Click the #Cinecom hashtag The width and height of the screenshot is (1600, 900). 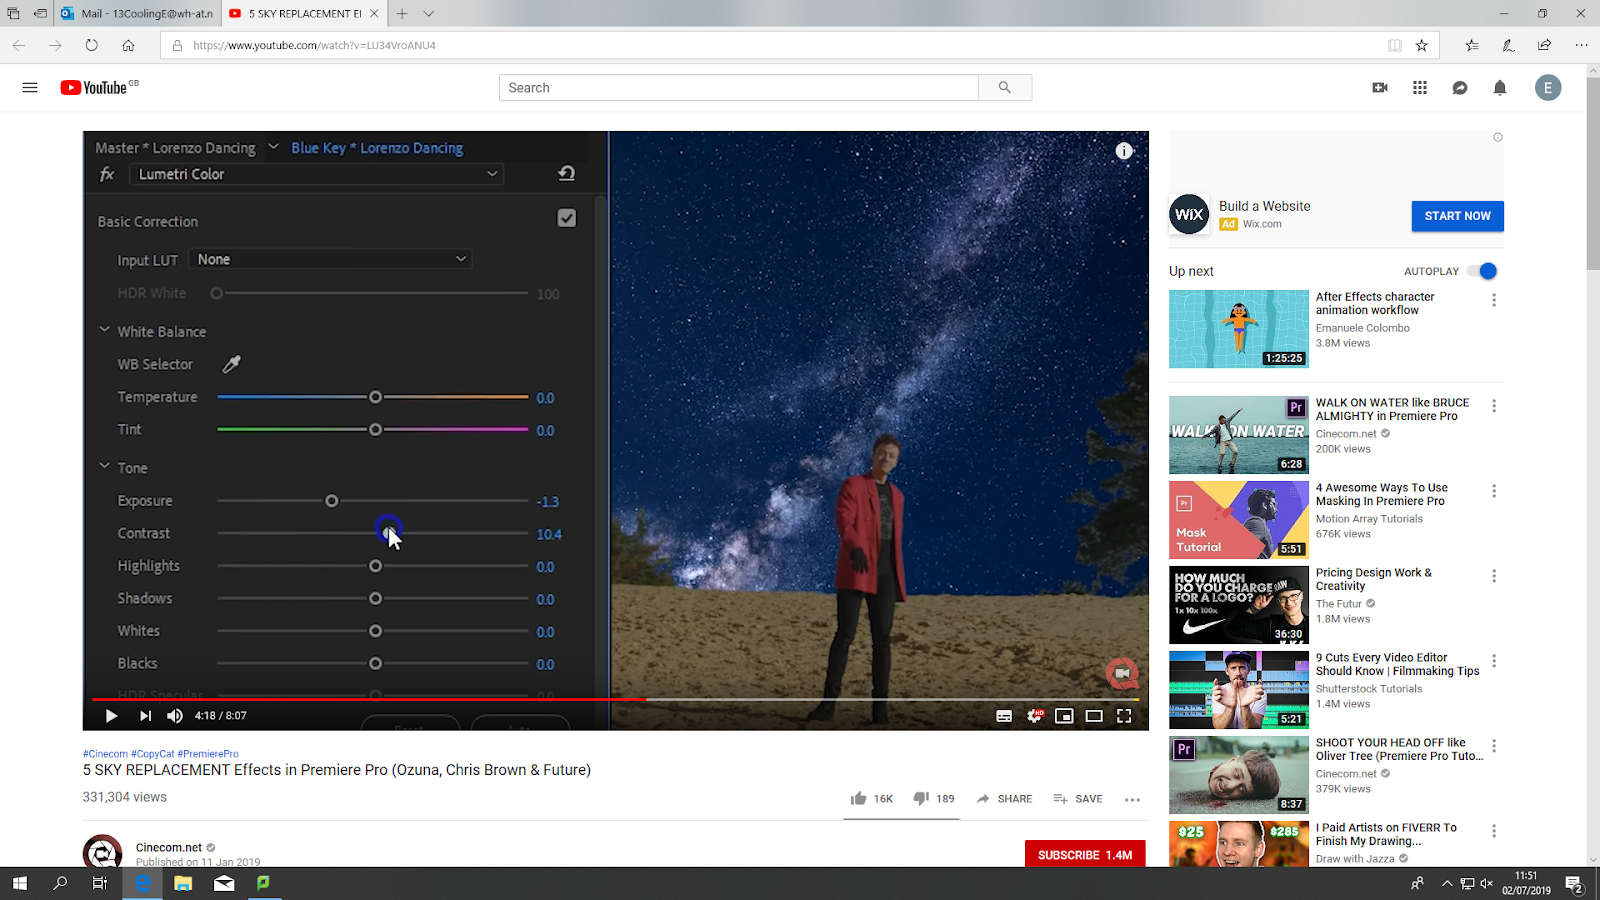pyautogui.click(x=105, y=754)
